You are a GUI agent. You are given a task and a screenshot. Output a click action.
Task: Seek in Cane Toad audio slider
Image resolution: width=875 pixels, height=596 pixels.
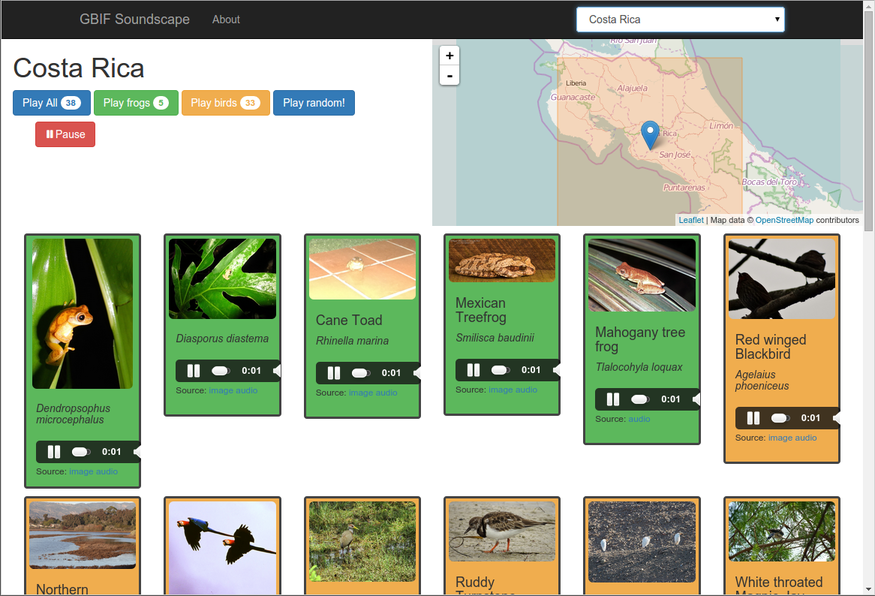tap(360, 373)
